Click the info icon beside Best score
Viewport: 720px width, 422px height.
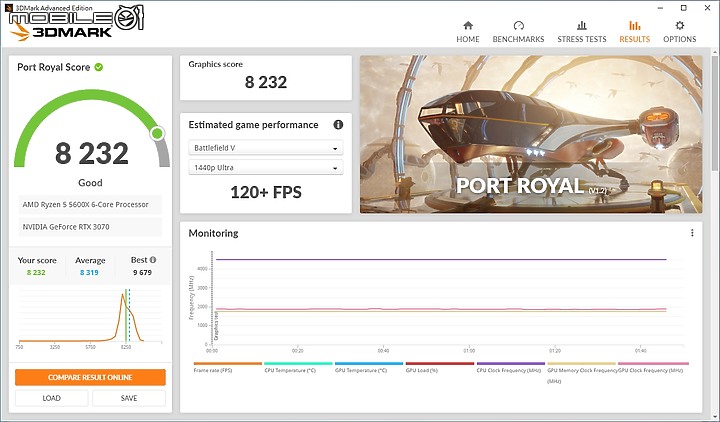coord(153,259)
